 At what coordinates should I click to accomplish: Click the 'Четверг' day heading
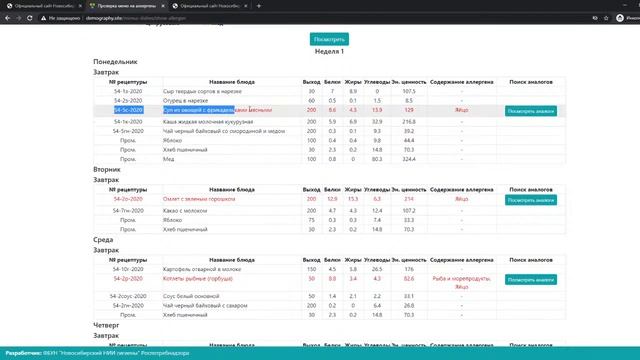click(x=106, y=325)
